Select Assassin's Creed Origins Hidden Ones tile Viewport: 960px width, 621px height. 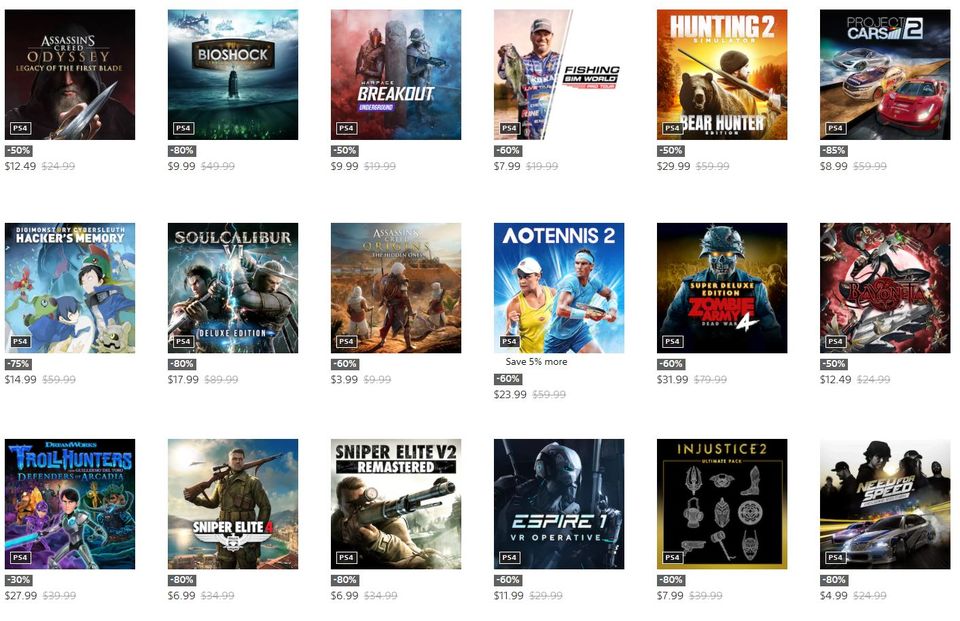click(x=396, y=288)
